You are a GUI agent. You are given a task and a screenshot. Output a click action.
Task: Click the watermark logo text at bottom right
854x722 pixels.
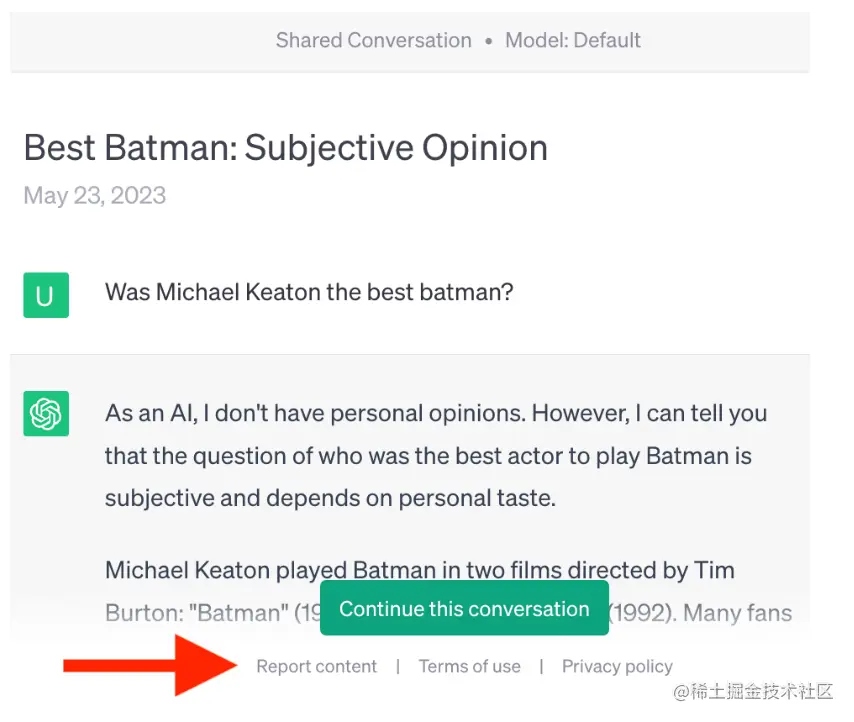[x=753, y=692]
